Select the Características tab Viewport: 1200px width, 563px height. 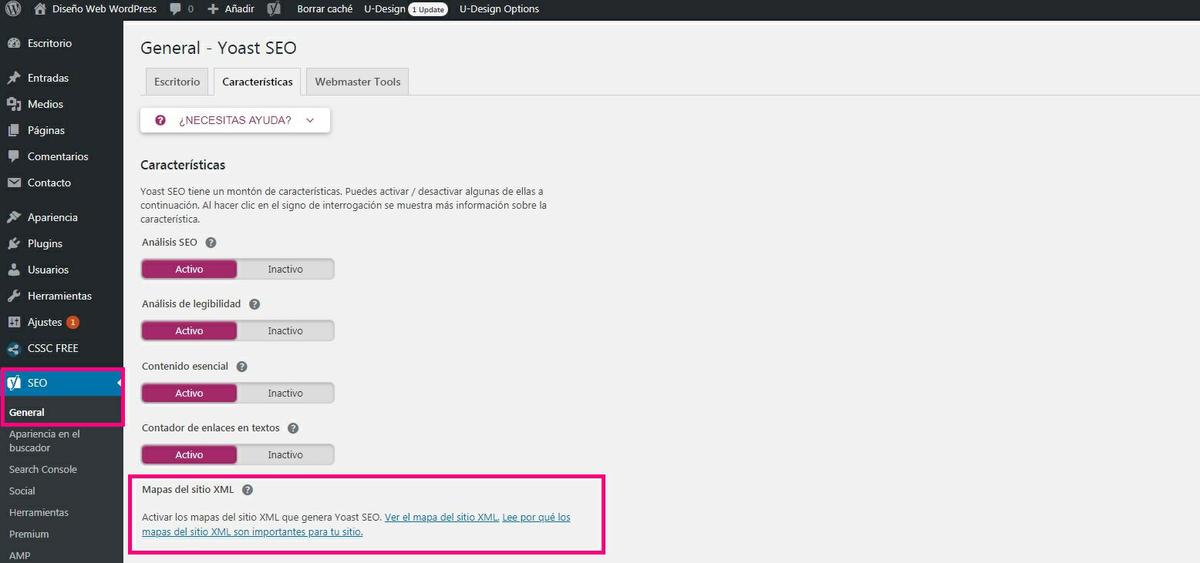coord(257,82)
